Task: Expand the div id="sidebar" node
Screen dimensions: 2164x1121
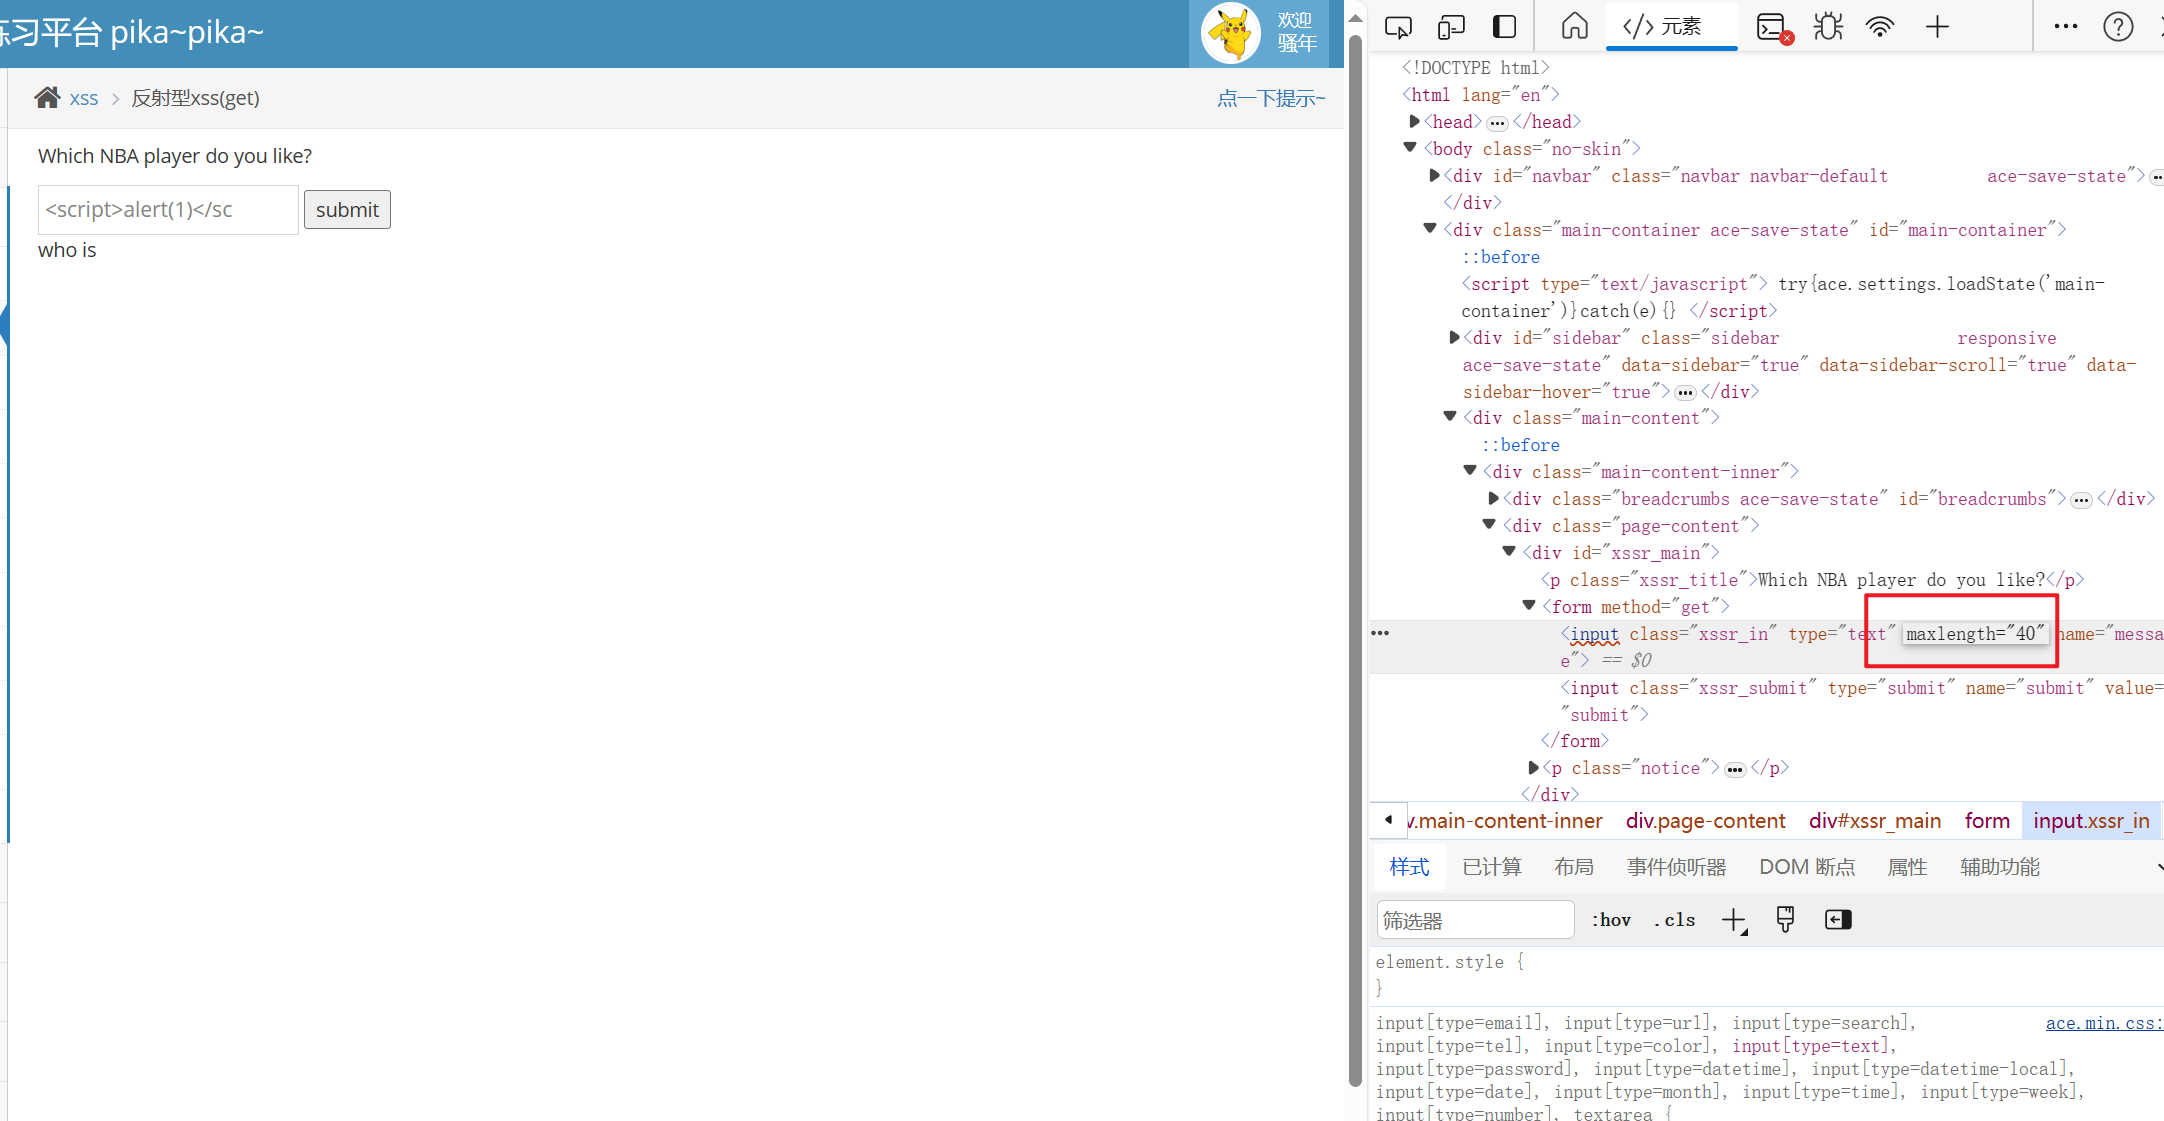Action: [1454, 337]
